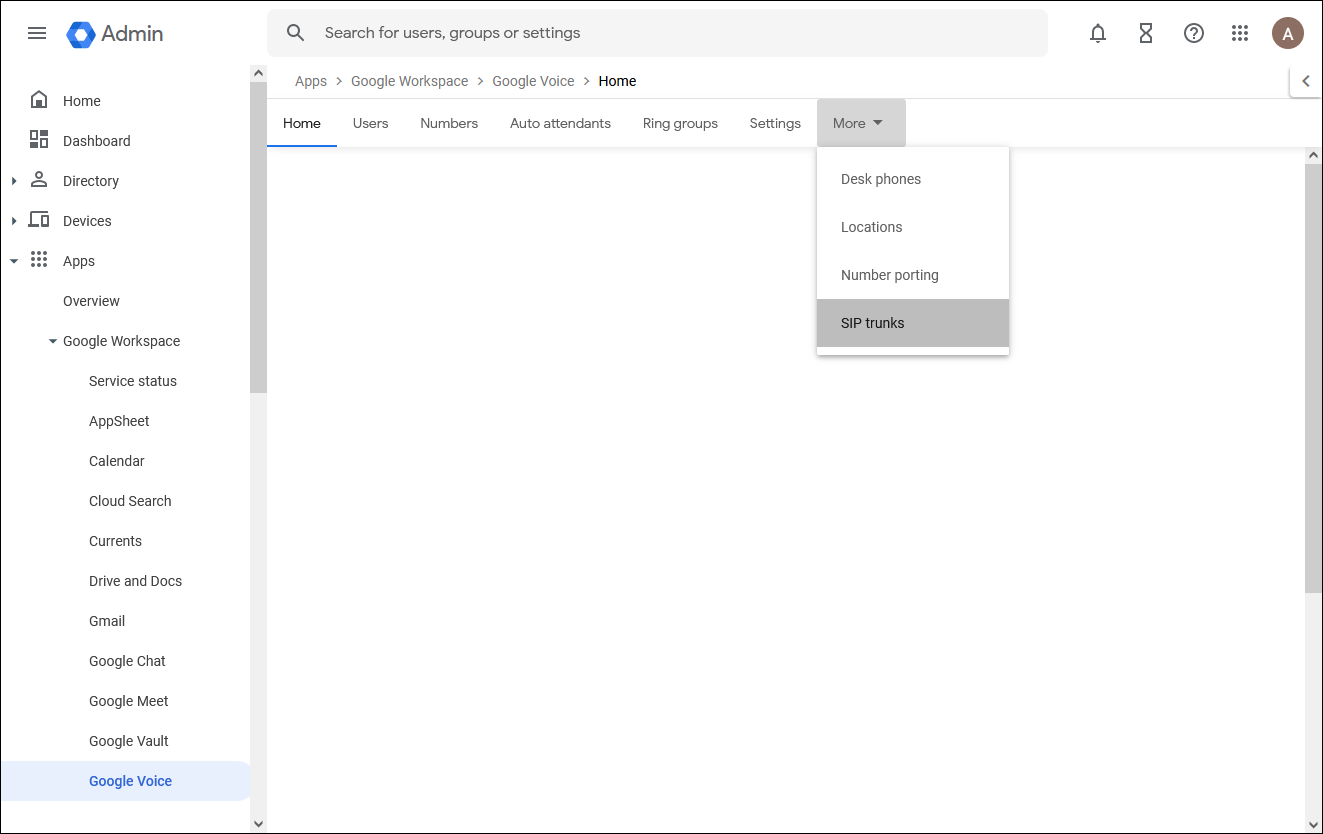The width and height of the screenshot is (1323, 834).
Task: Expand the Devices tree arrow
Action: 13,221
